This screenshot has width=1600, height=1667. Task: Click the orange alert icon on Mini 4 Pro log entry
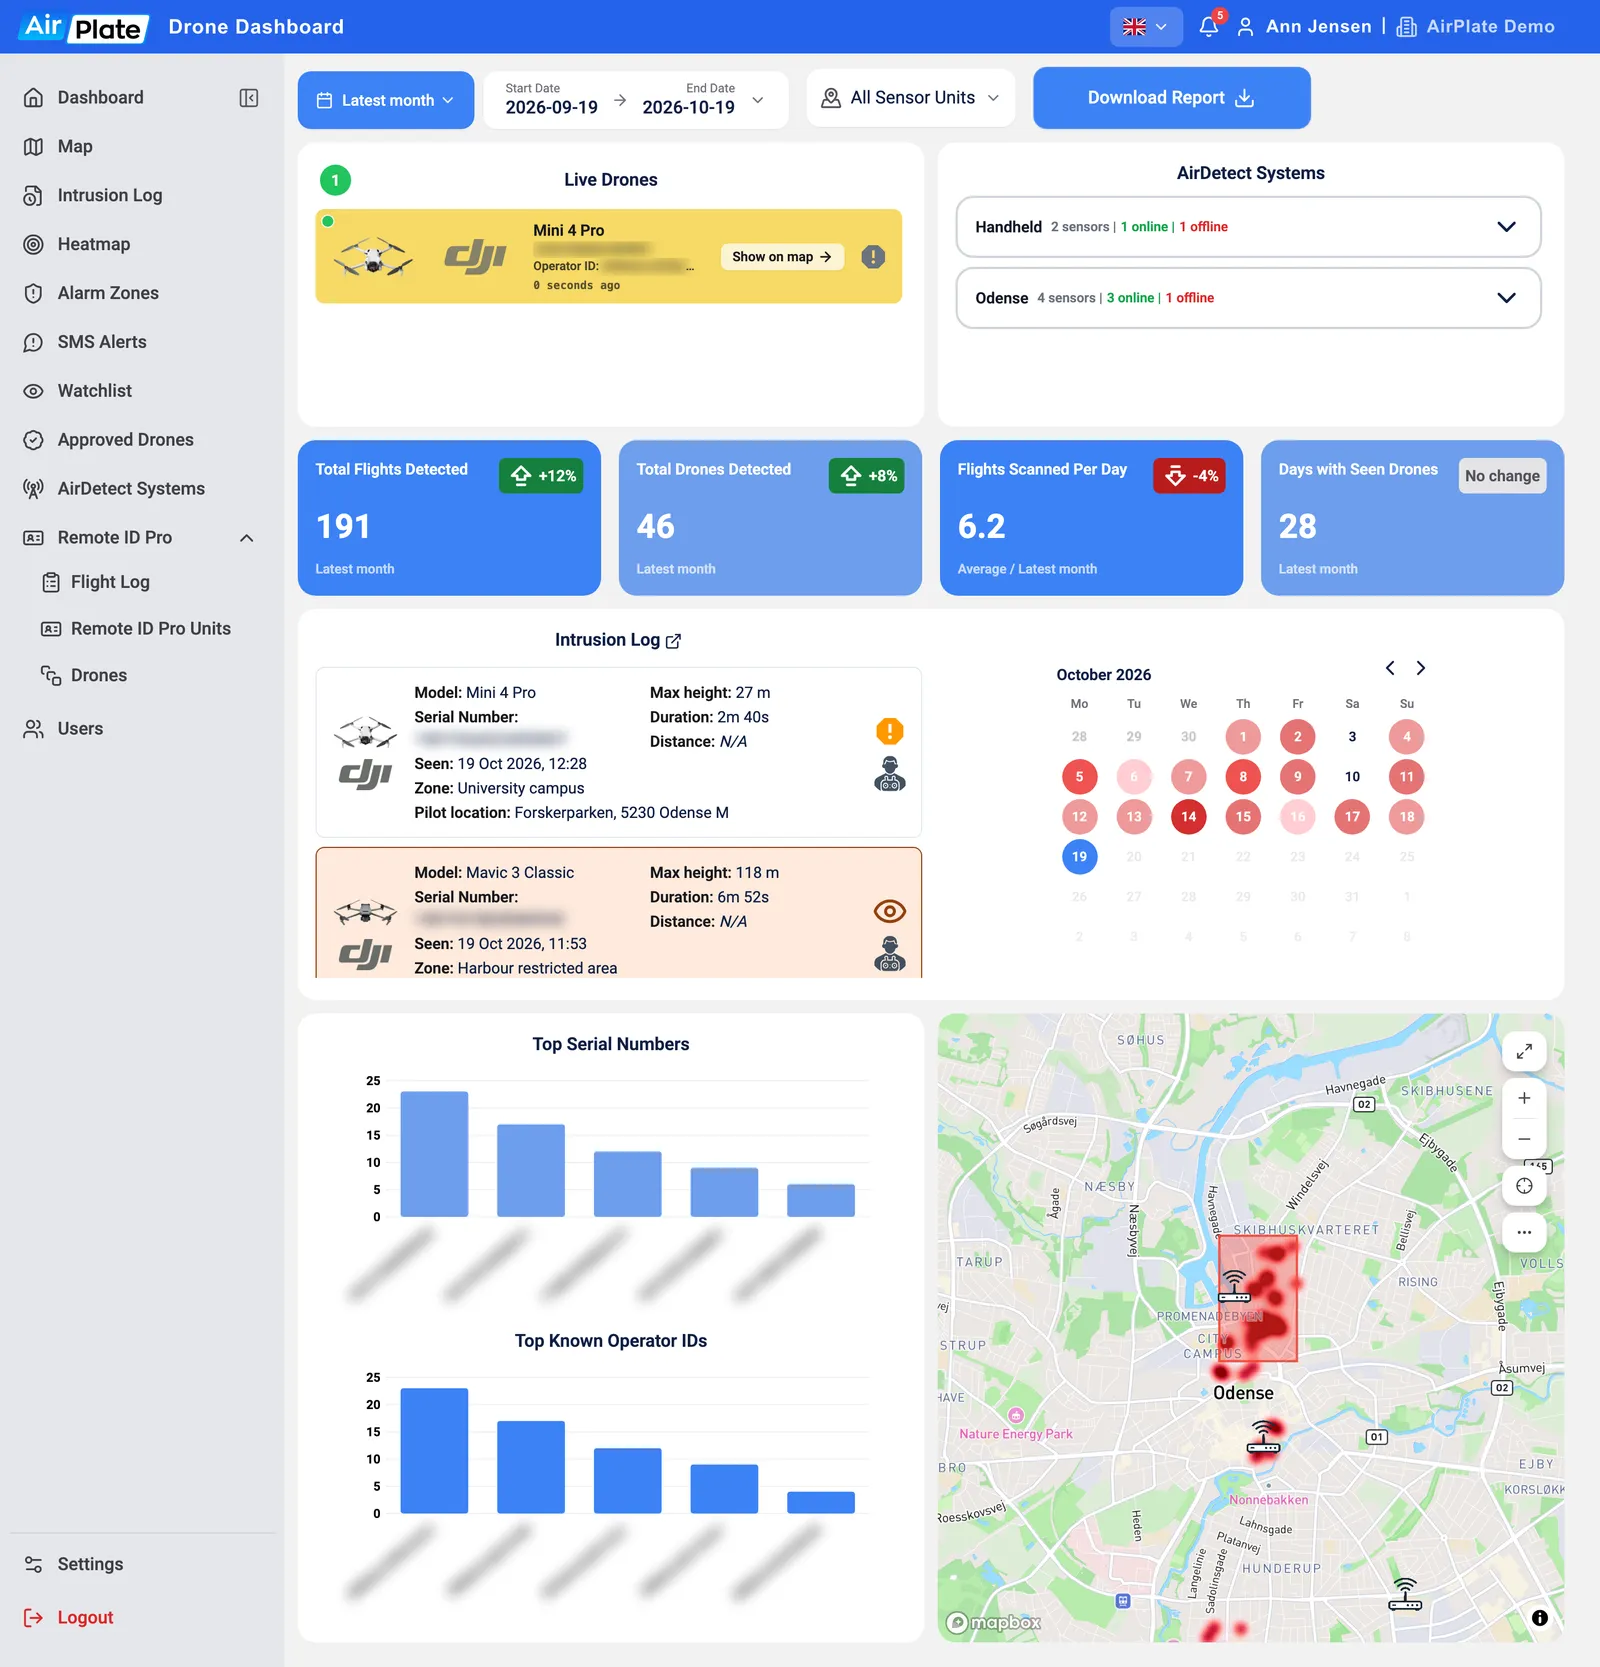pyautogui.click(x=889, y=731)
